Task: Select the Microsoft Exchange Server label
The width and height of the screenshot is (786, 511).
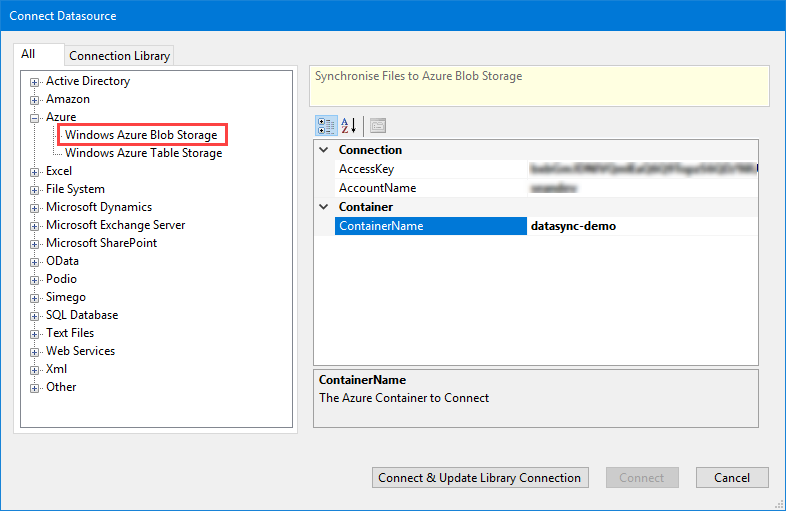Action: click(115, 226)
